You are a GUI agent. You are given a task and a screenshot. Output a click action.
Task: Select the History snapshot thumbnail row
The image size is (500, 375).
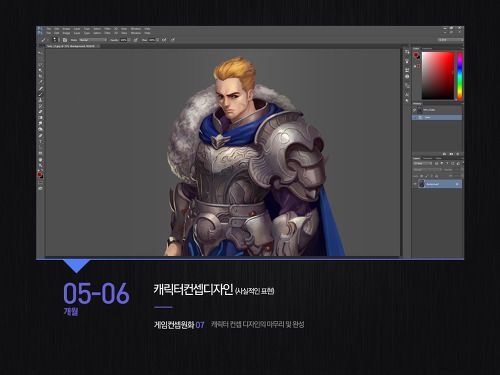(x=437, y=110)
